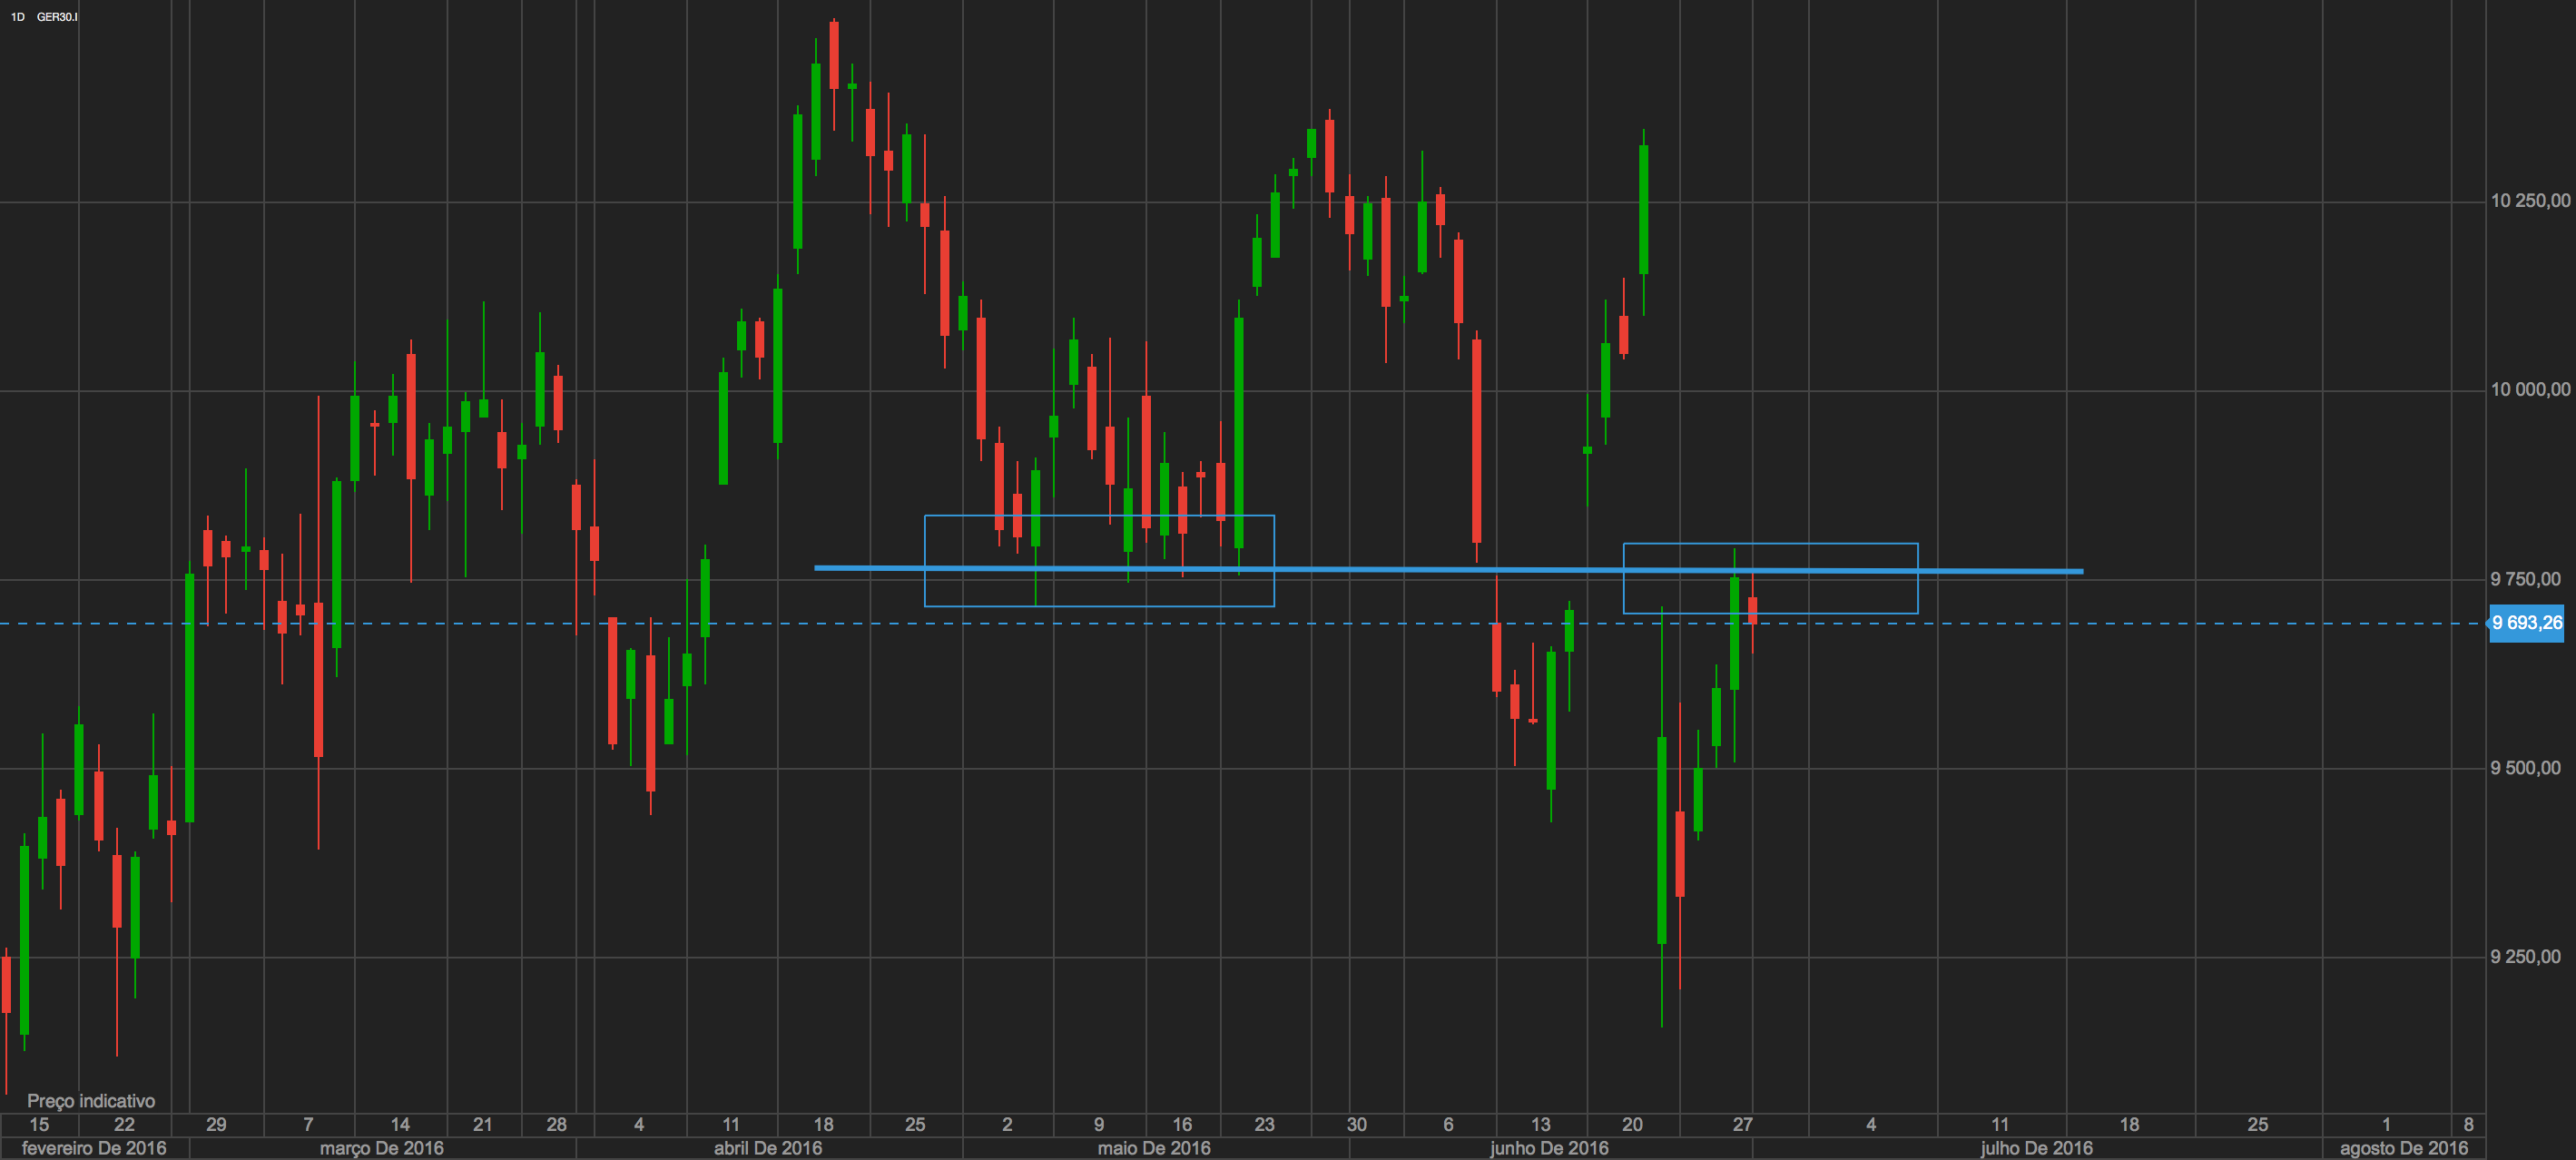Select the right blue rectangle drawing near June 27
2576x1160 pixels.
(1850, 544)
